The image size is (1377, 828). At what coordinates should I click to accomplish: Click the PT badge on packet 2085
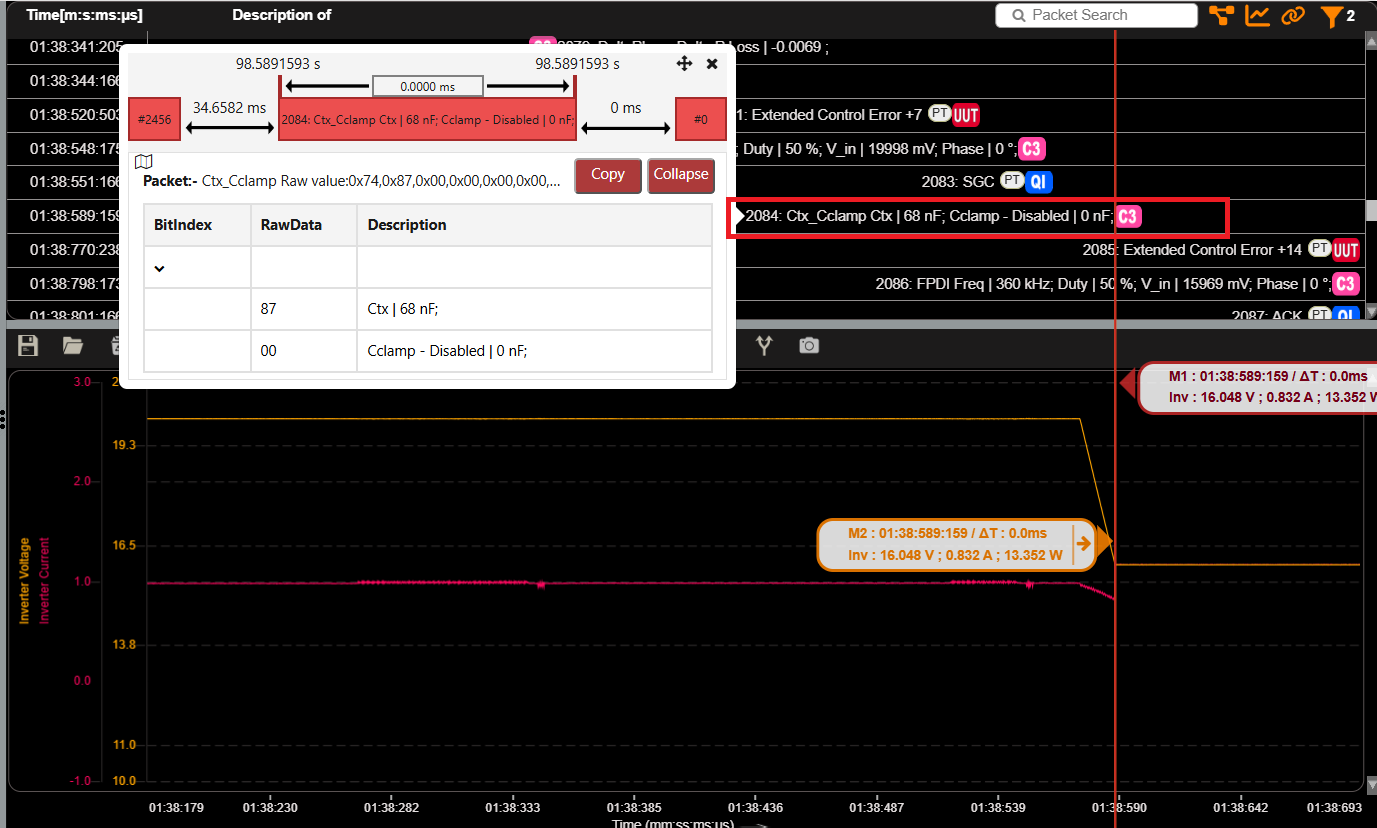click(x=1319, y=249)
